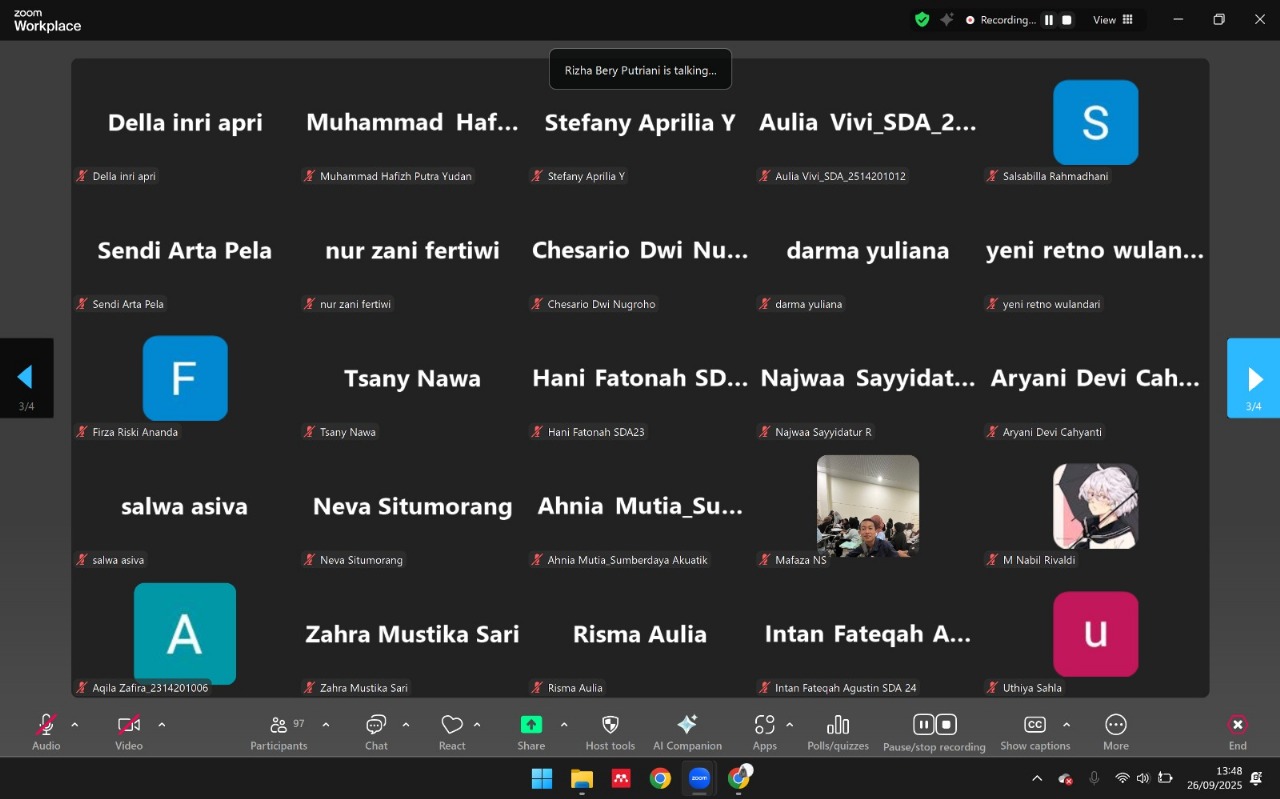Image resolution: width=1280 pixels, height=799 pixels.
Task: Go to next gallery page arrow
Action: click(1254, 378)
